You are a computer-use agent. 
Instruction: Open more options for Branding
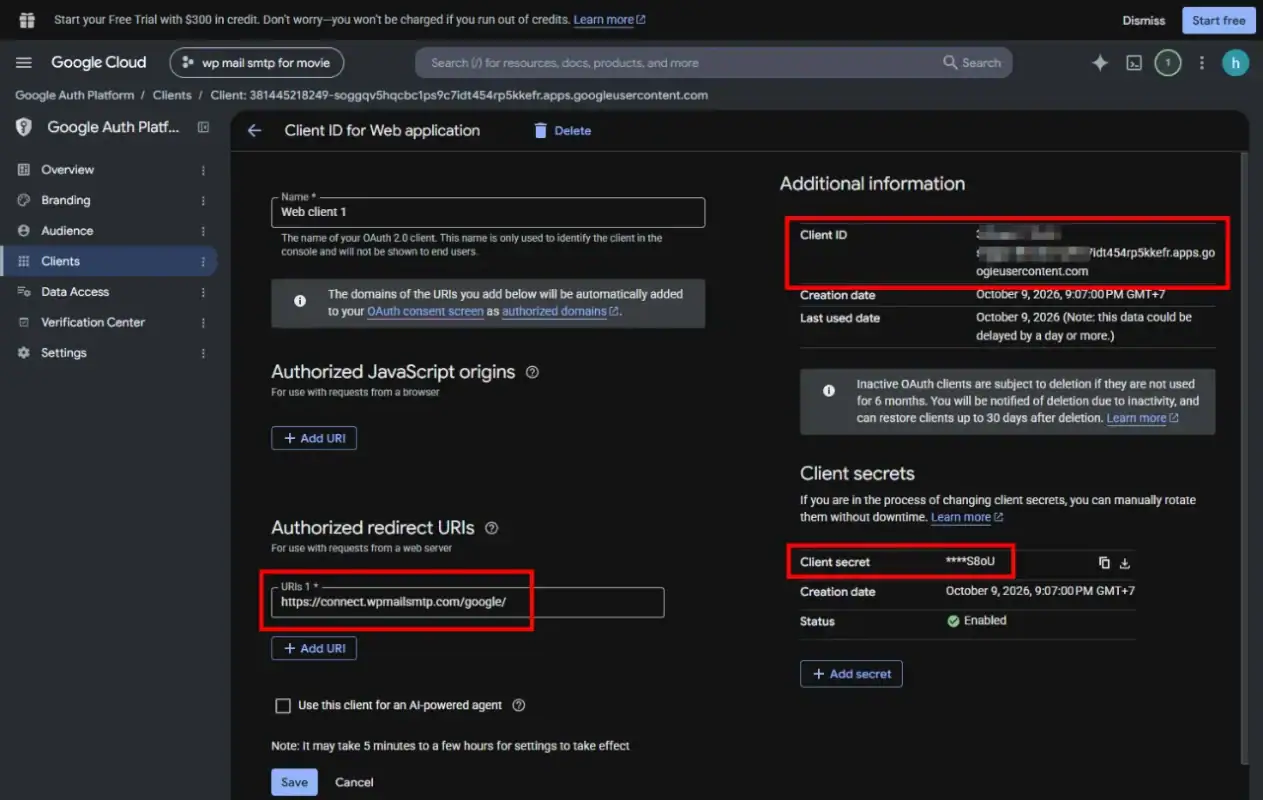click(x=204, y=200)
